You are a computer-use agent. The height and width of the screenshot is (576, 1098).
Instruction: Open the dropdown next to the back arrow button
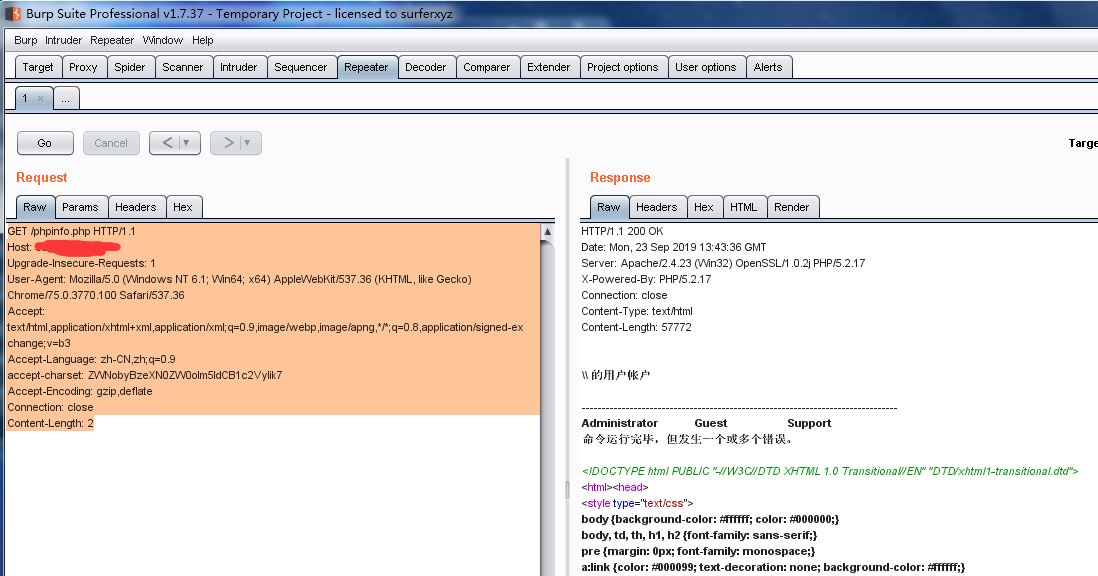tap(185, 142)
